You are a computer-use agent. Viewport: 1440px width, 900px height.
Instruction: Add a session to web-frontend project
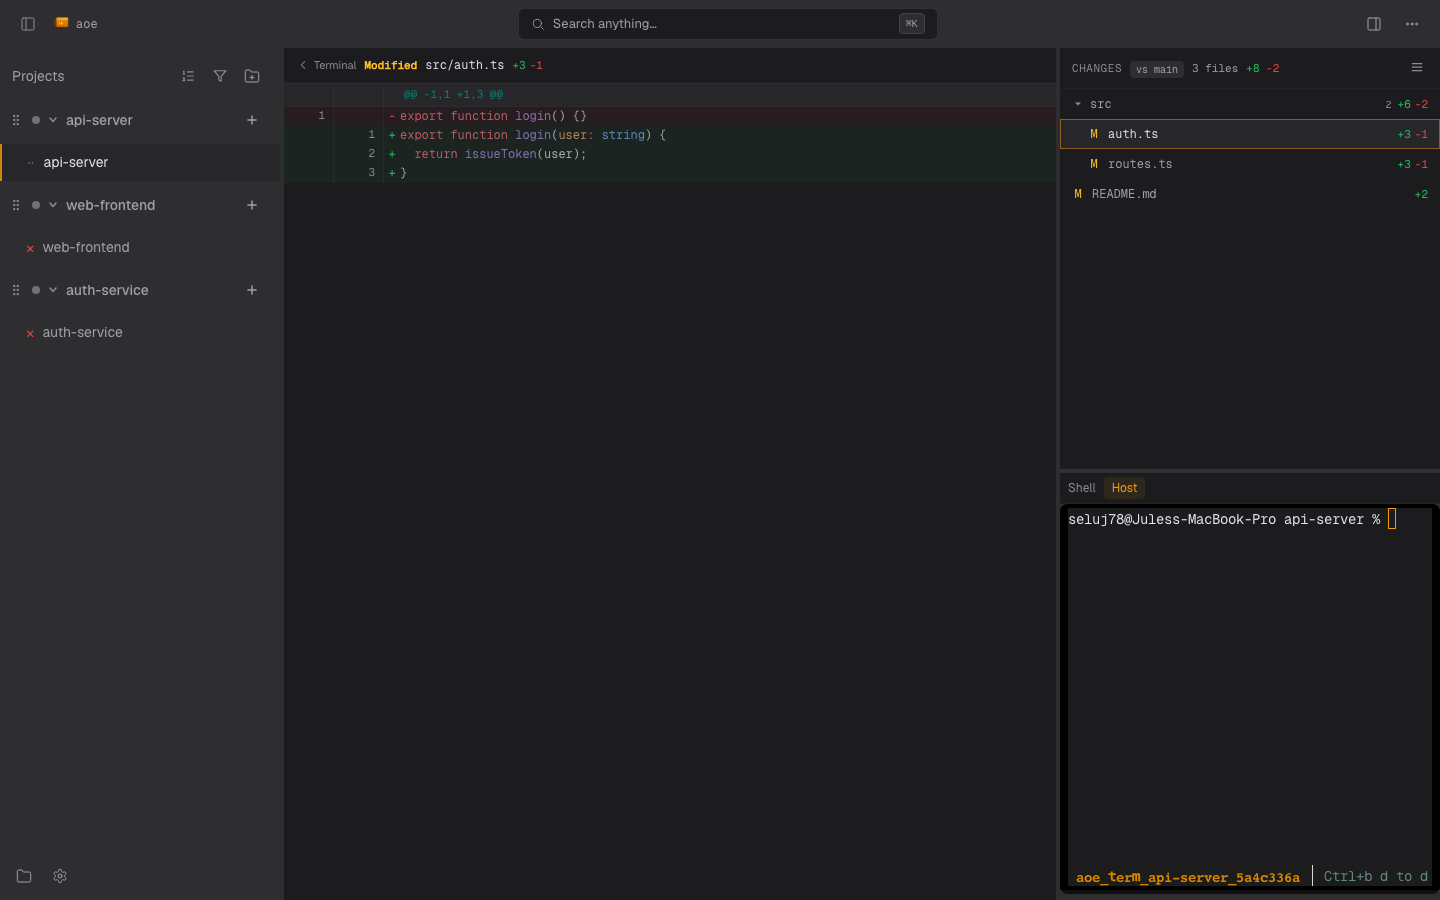pos(252,205)
